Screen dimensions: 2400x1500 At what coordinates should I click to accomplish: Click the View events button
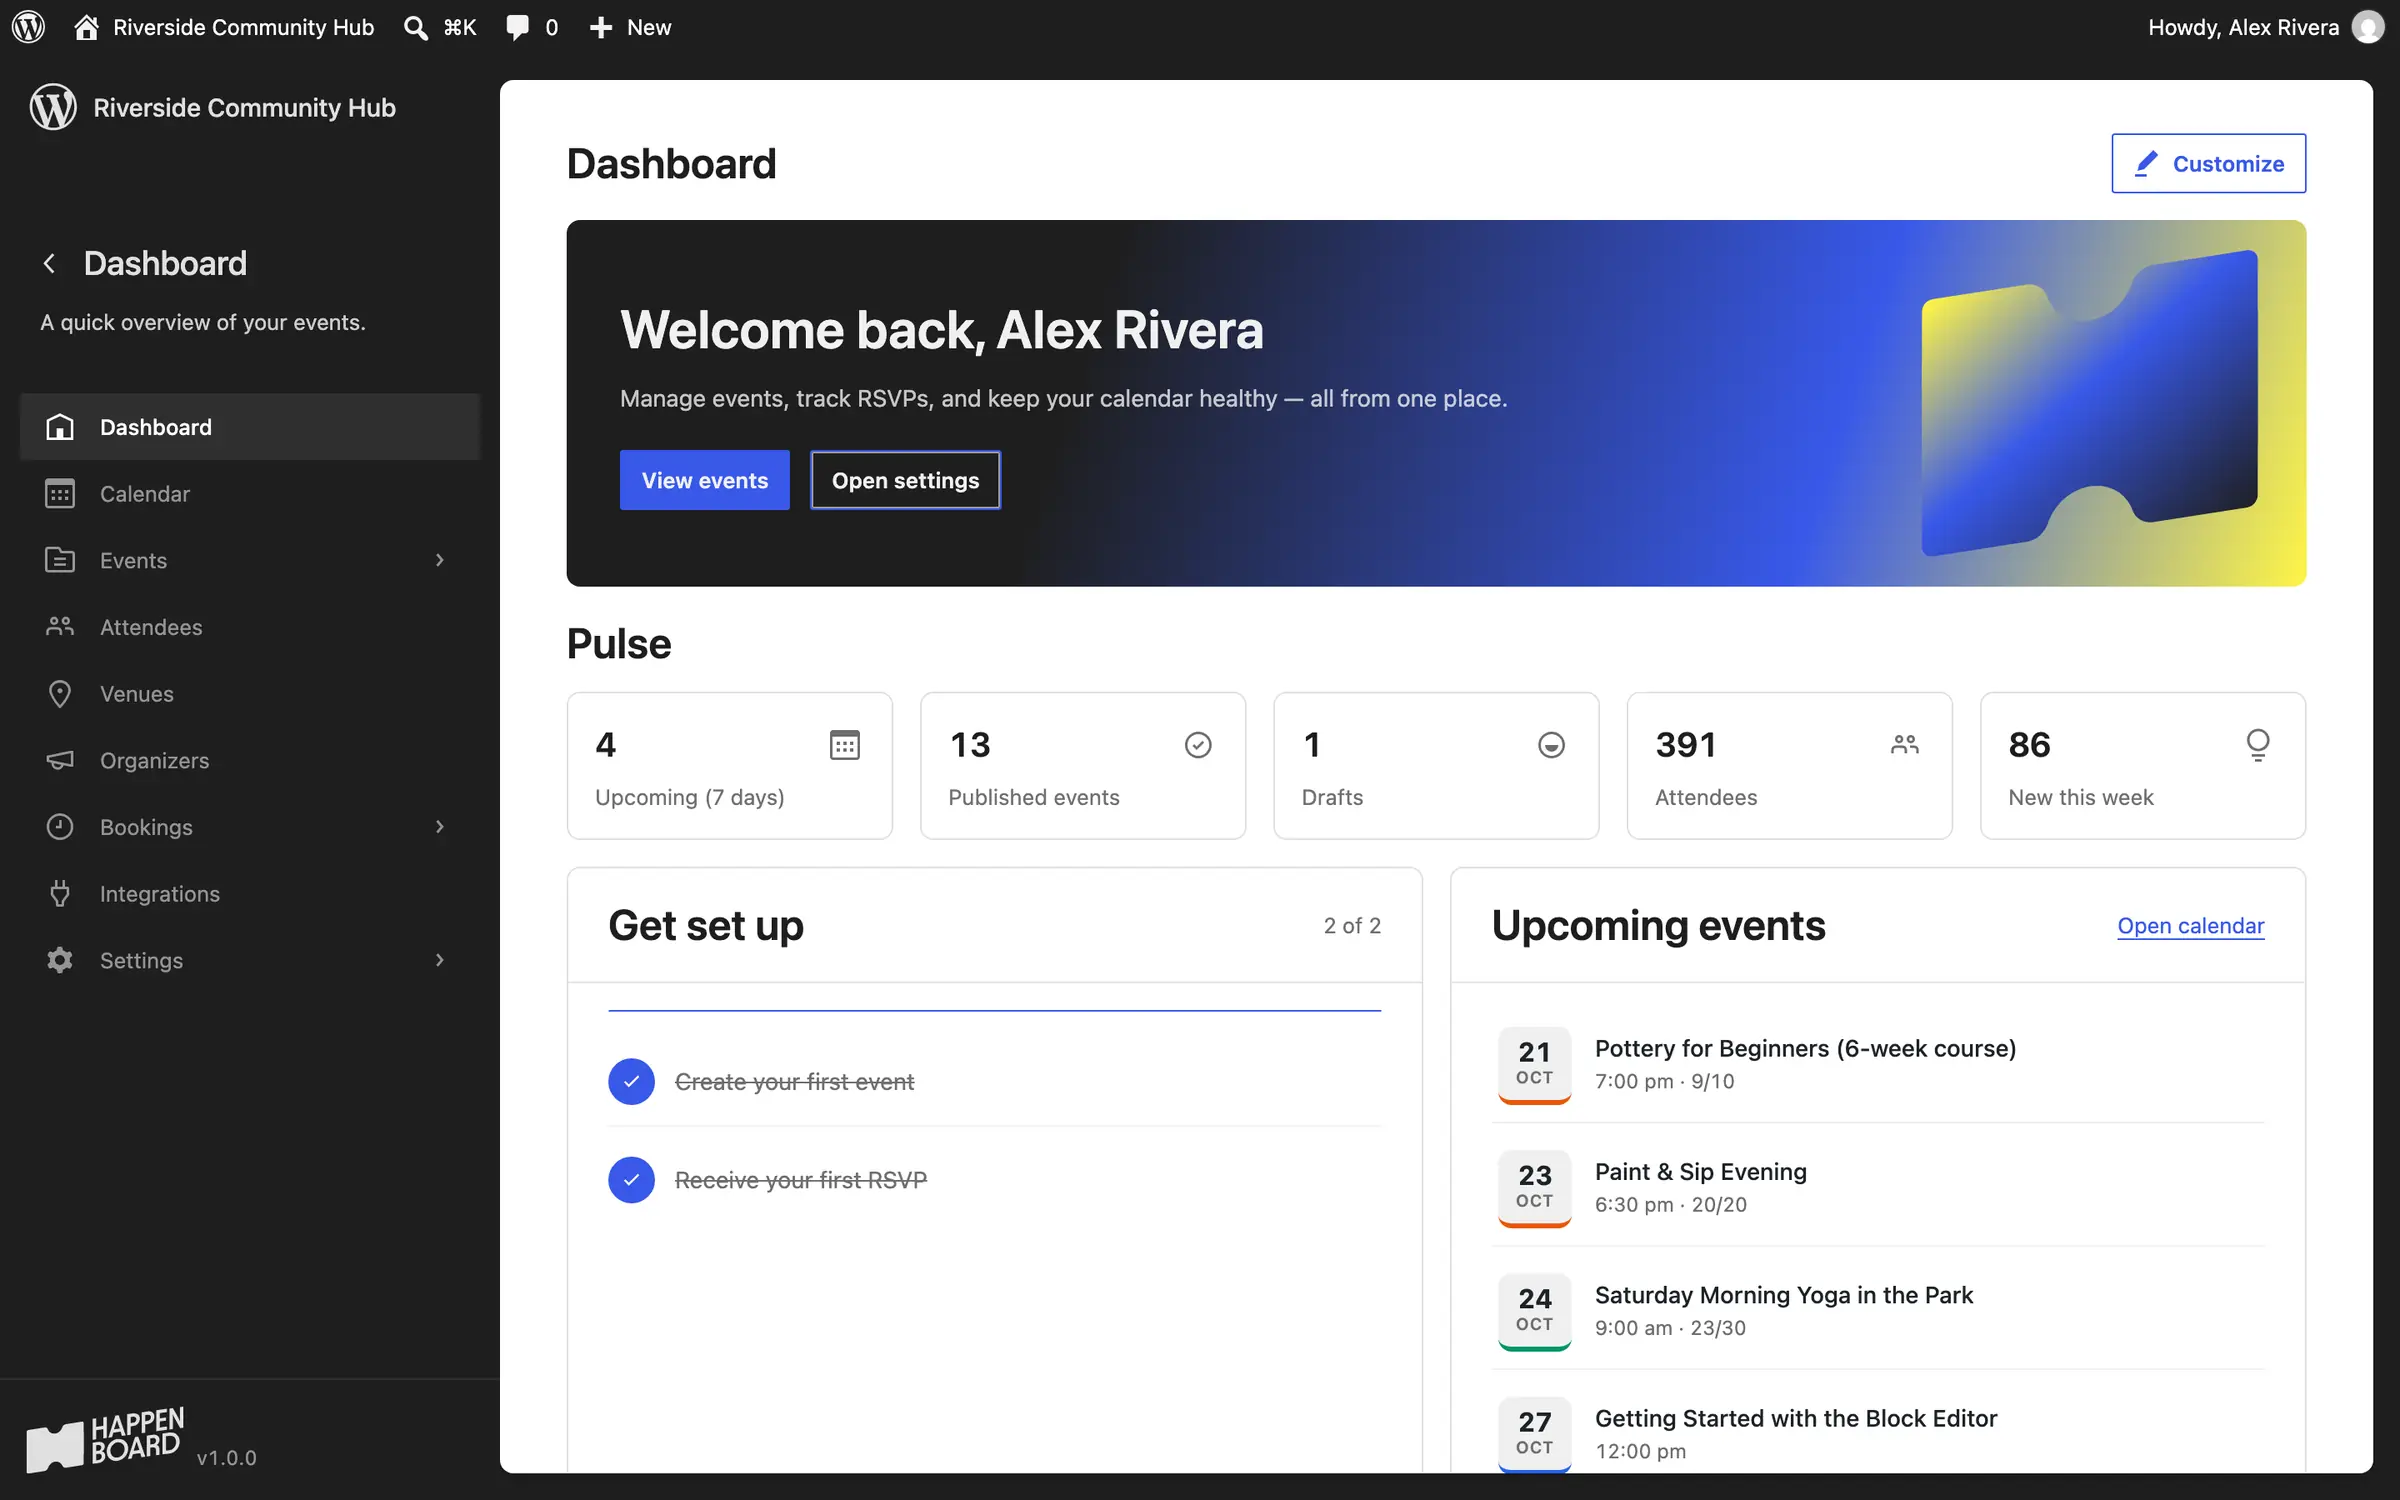click(705, 480)
